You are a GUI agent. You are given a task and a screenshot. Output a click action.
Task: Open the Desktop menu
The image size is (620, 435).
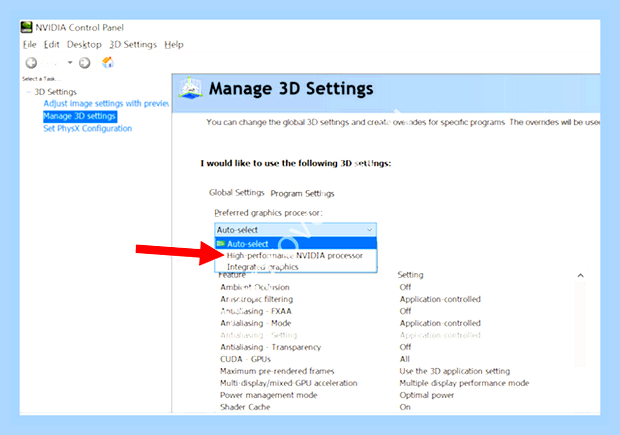[84, 44]
